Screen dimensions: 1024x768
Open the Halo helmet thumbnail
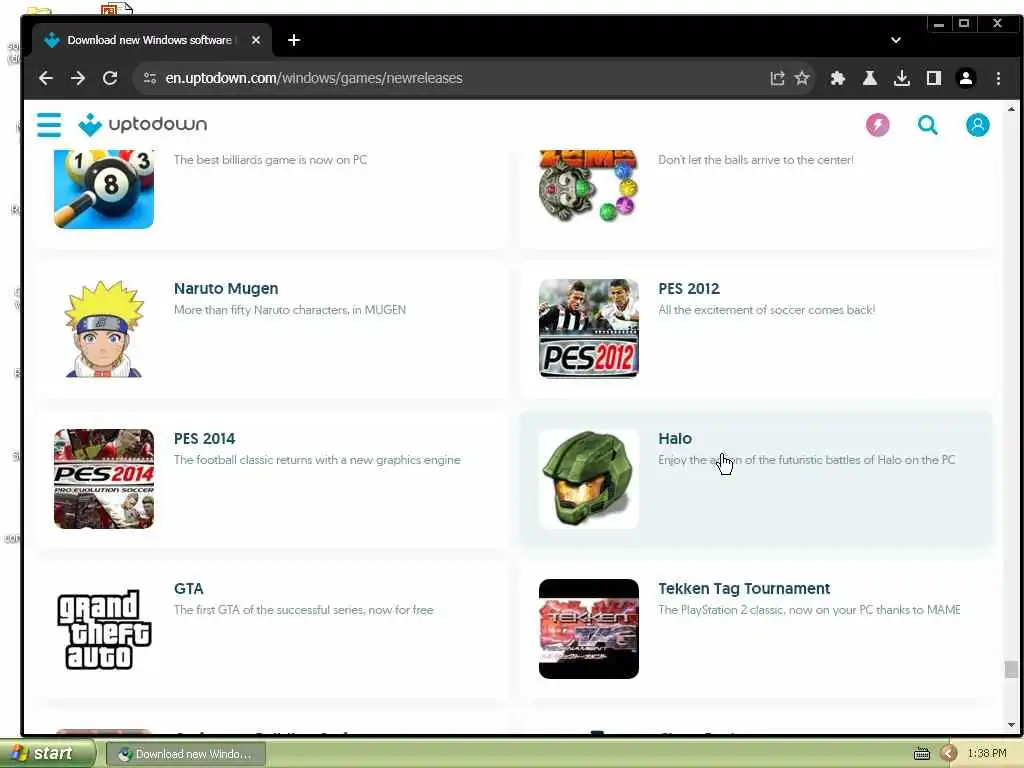588,479
